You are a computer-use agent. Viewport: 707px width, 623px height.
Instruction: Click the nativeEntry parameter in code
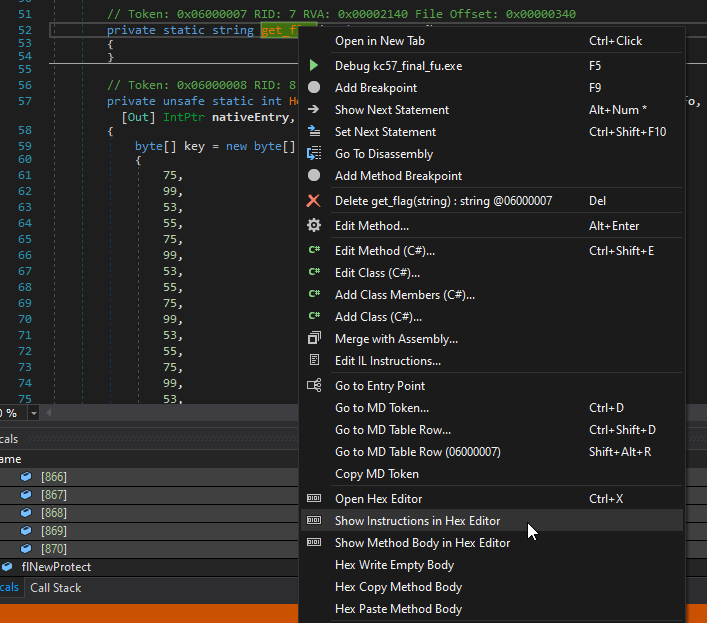pyautogui.click(x=251, y=117)
